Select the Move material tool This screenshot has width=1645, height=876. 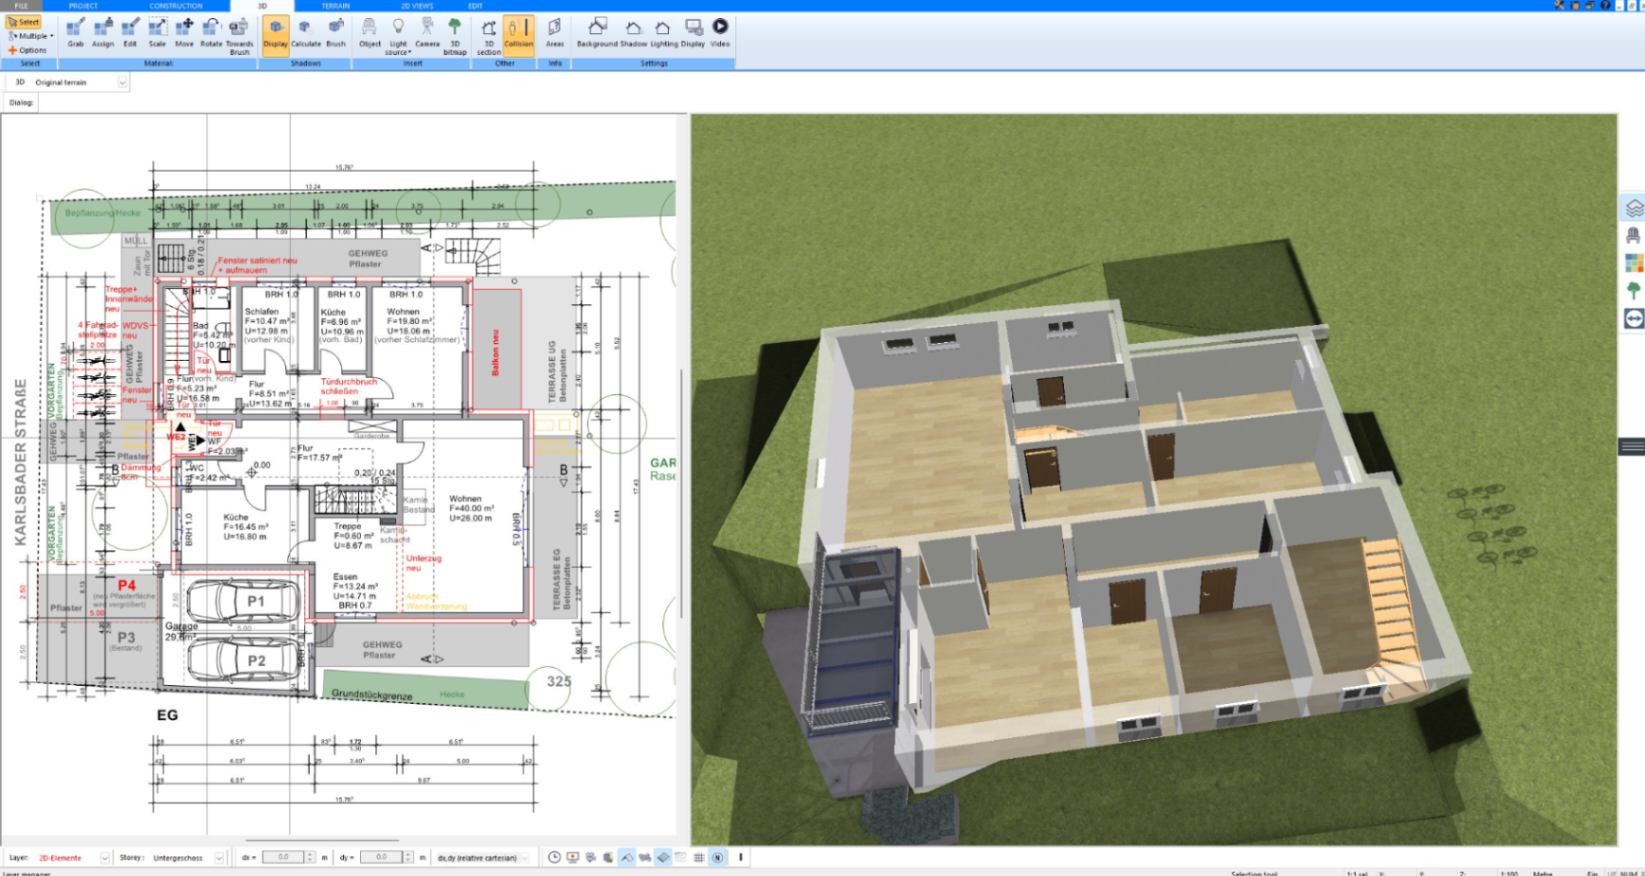184,32
